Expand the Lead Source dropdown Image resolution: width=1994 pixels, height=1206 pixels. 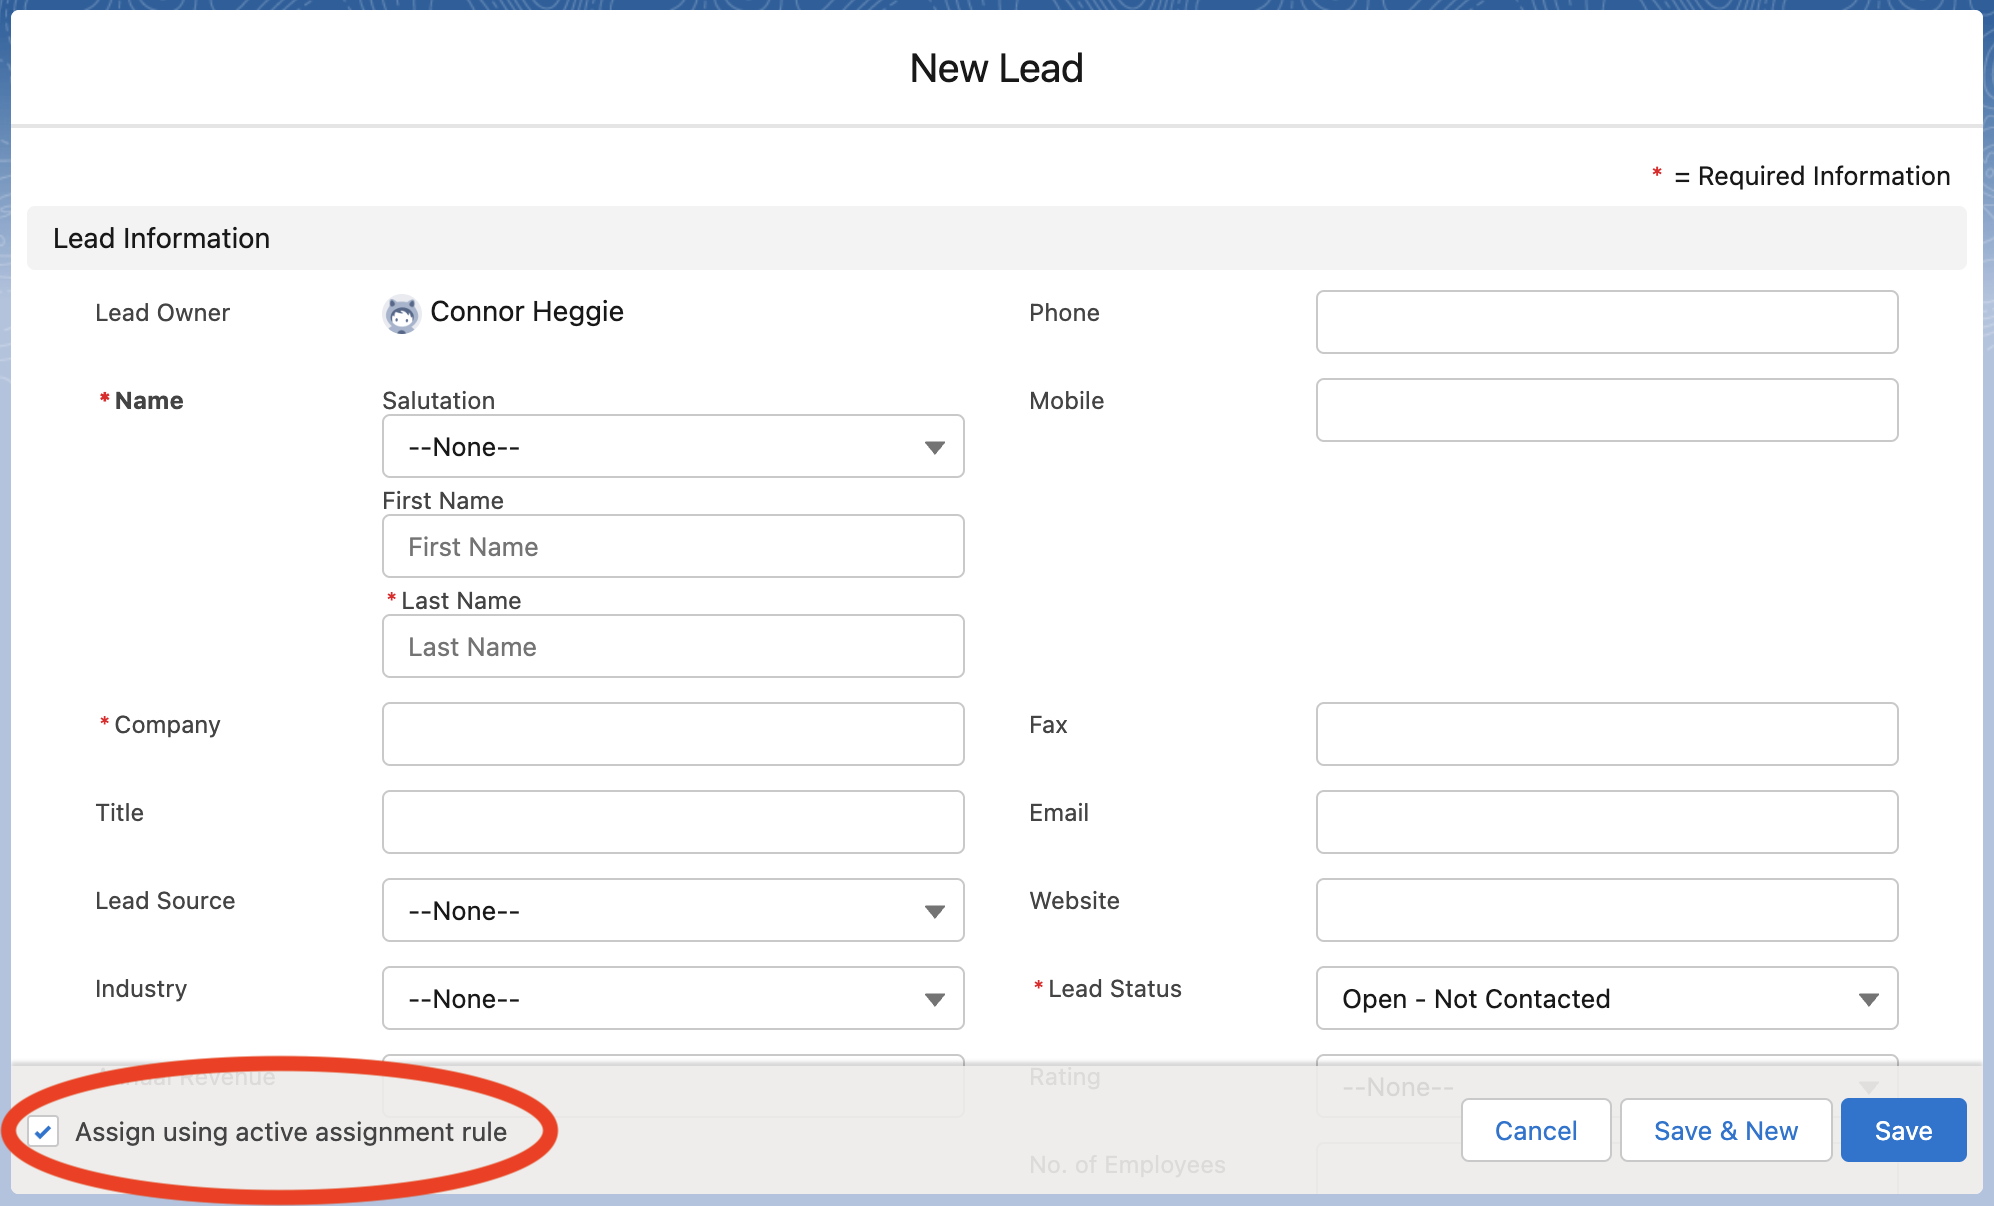[672, 911]
